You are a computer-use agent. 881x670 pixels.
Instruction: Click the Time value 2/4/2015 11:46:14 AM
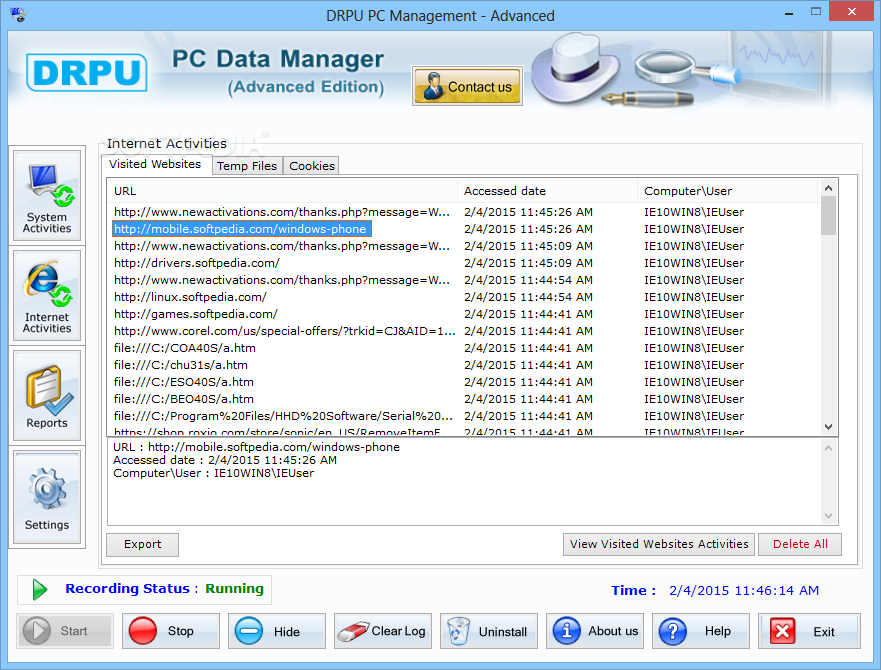tap(744, 591)
